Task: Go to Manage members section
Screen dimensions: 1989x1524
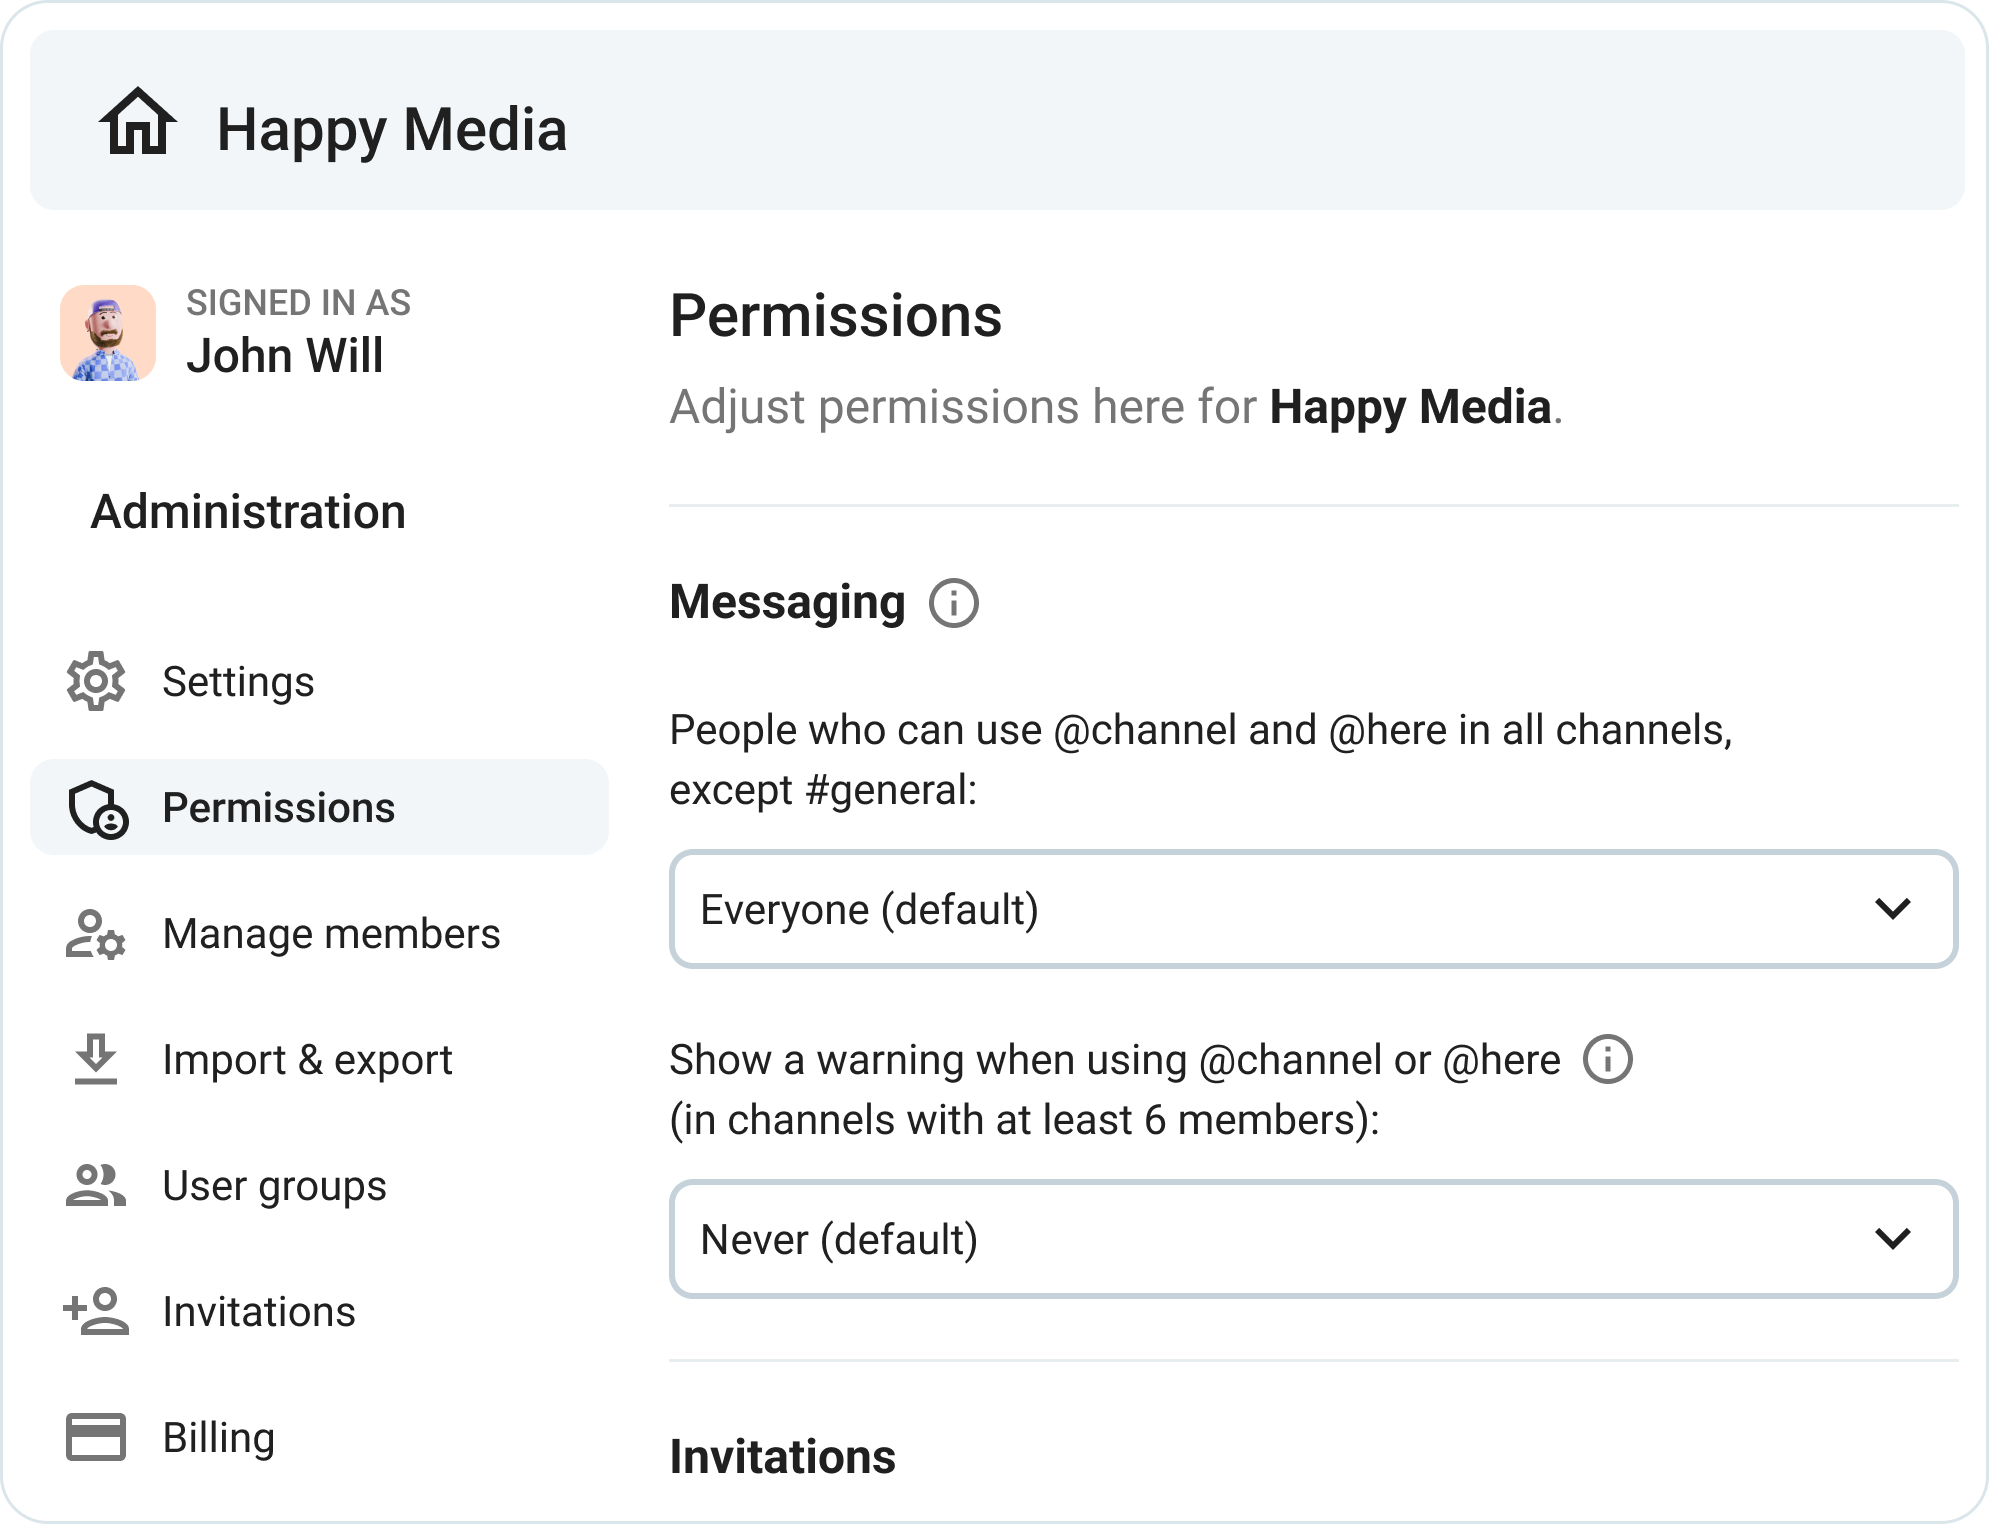Action: [330, 934]
